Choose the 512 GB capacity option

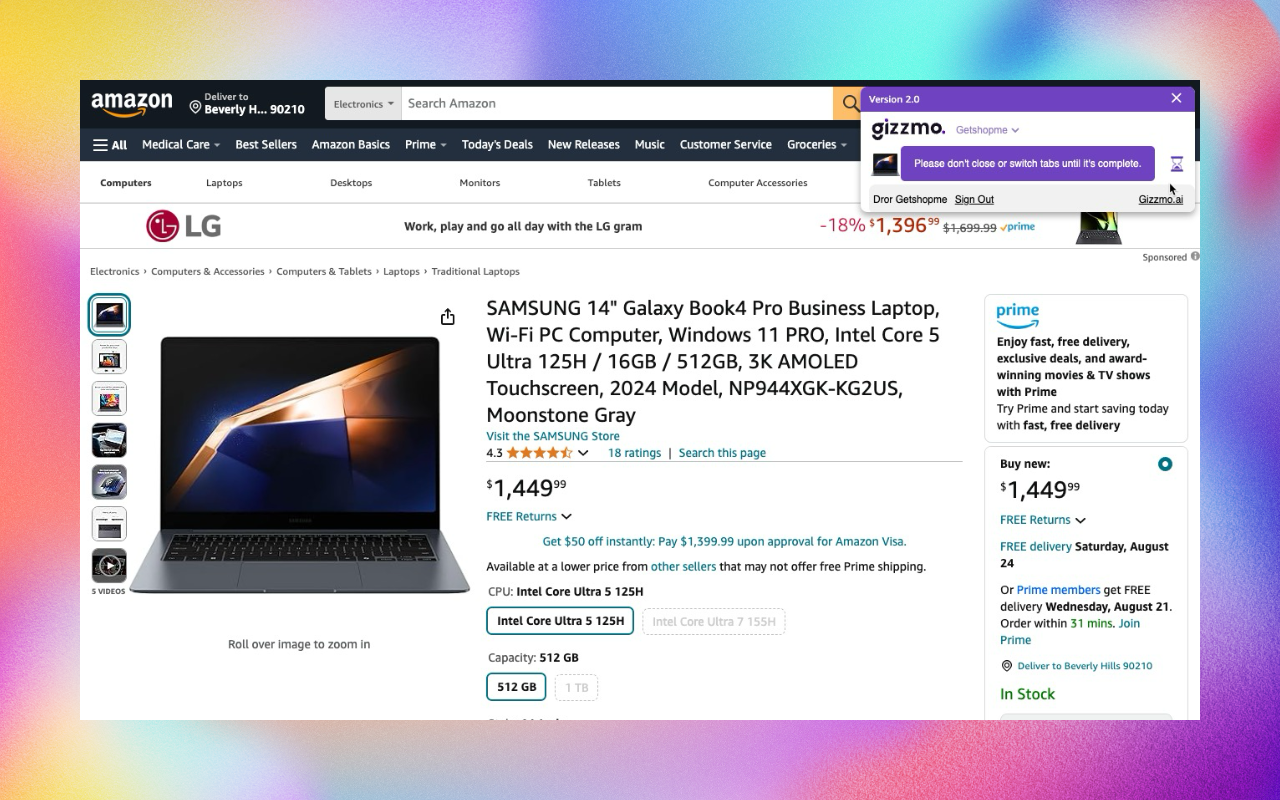pos(516,687)
